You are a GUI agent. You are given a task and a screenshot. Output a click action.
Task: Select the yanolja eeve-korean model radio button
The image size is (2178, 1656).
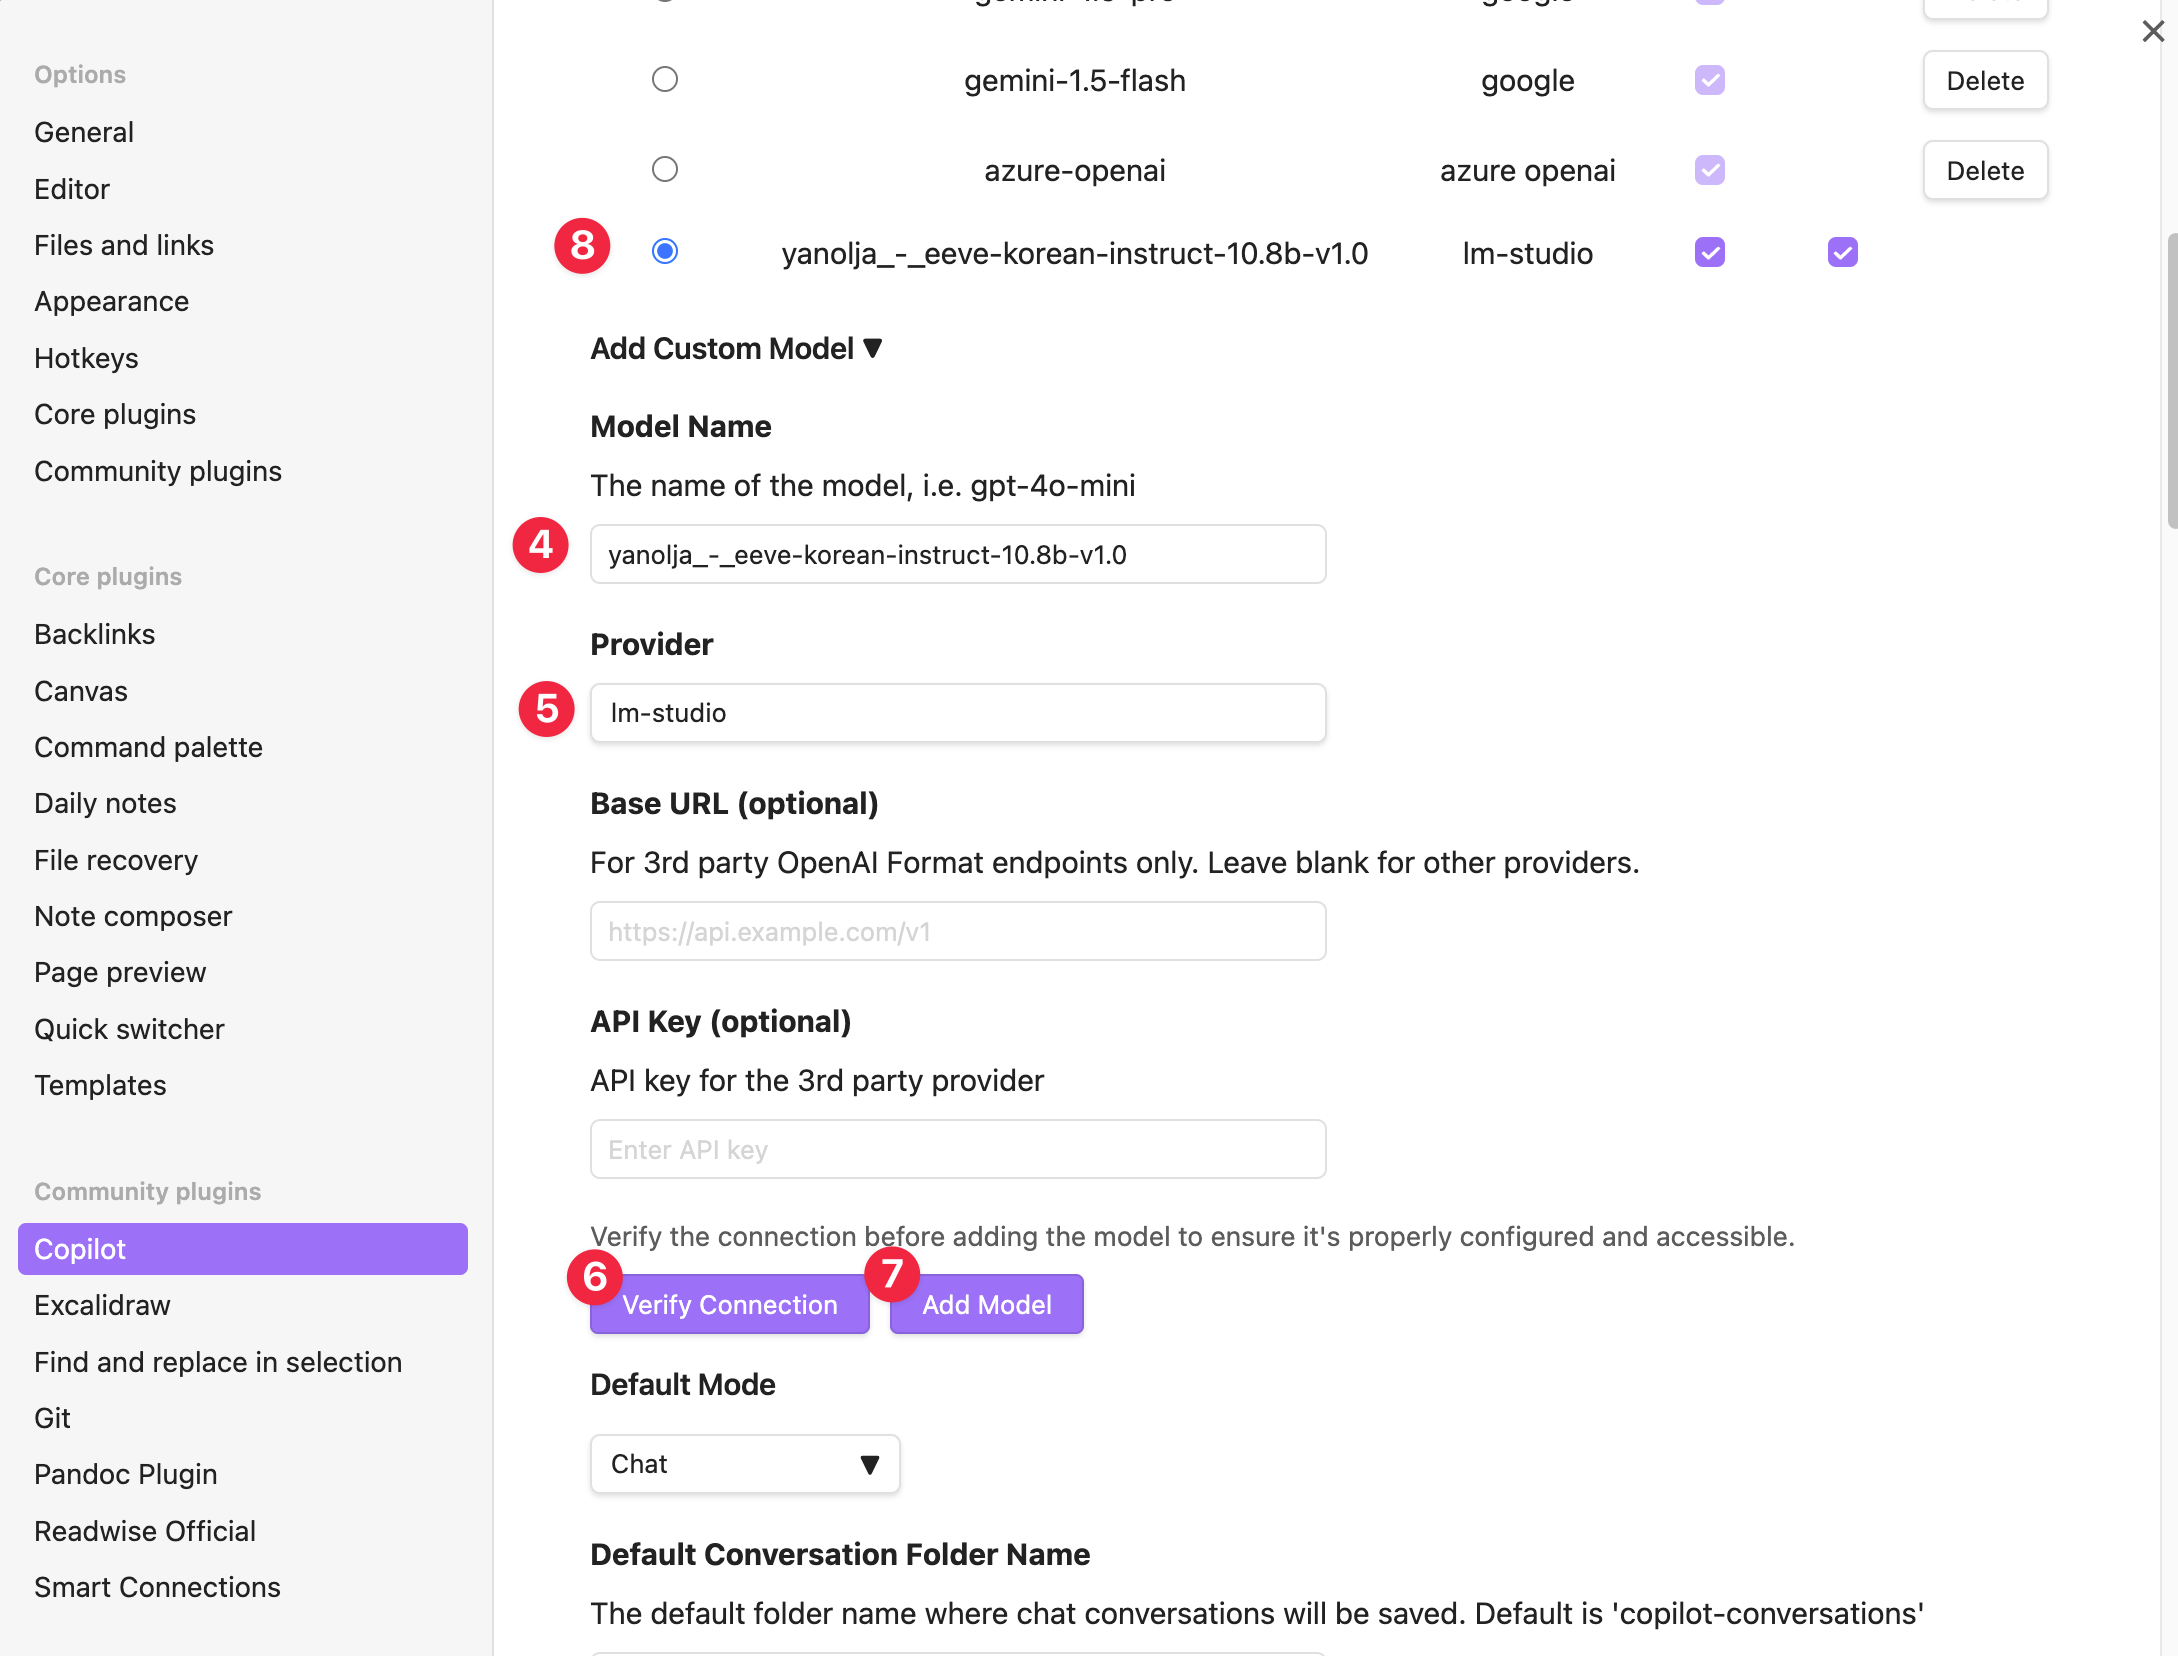point(665,251)
